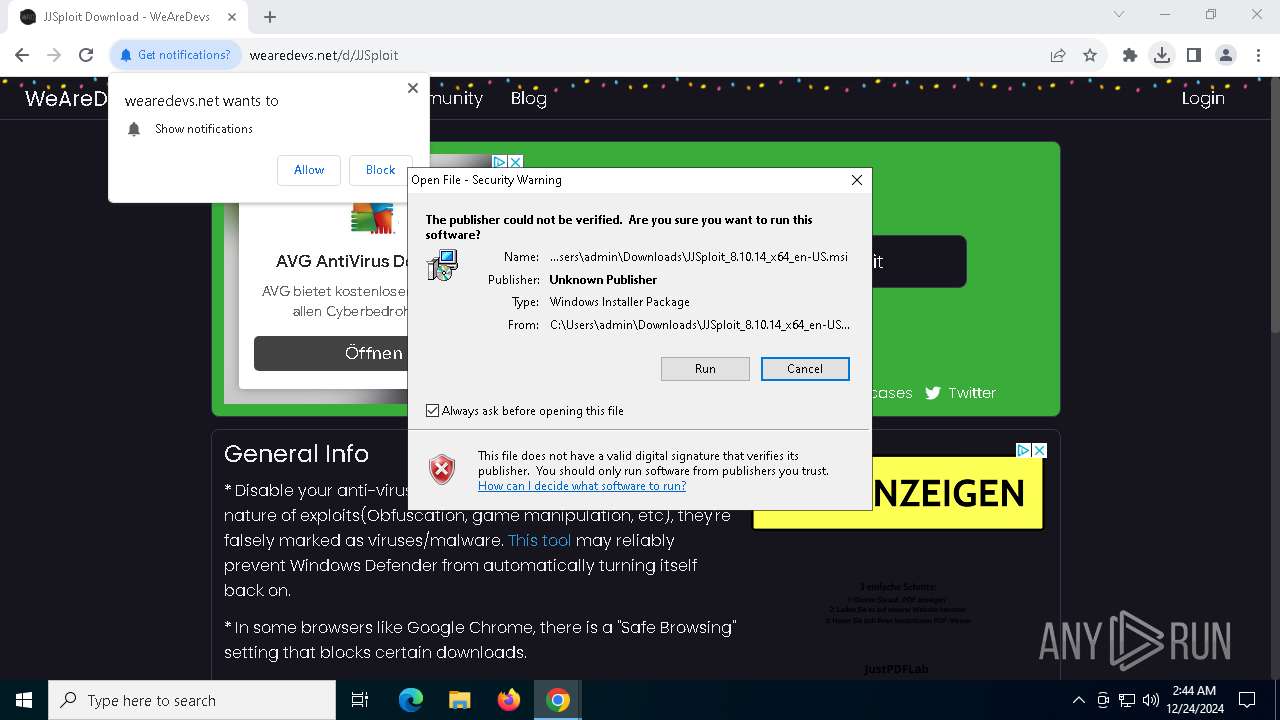
Task: Open volume control in system tray
Action: point(1151,700)
